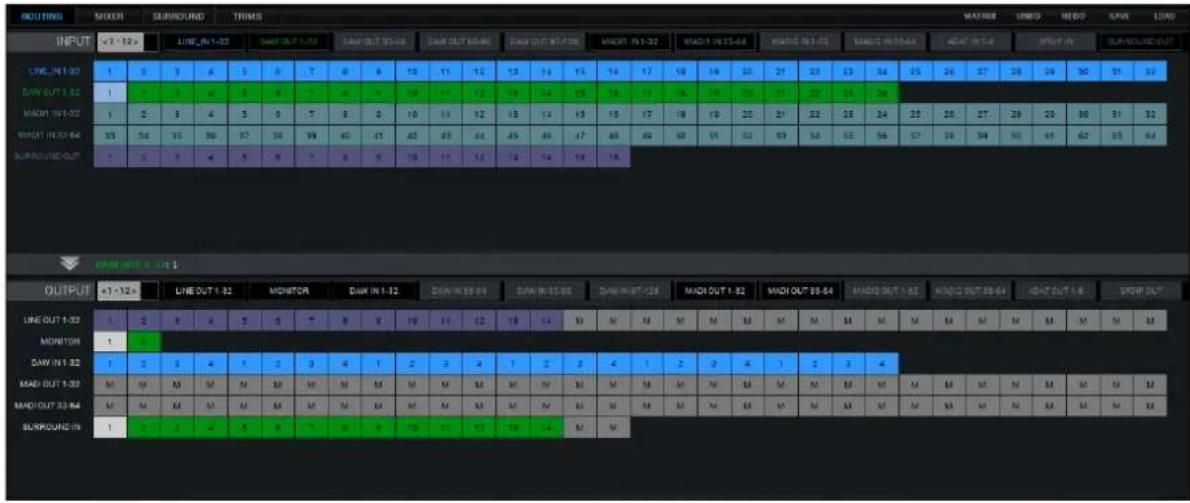This screenshot has width=1190, height=503.
Task: Select highlighted channel 1 in DAW OUT row
Action: (111, 93)
